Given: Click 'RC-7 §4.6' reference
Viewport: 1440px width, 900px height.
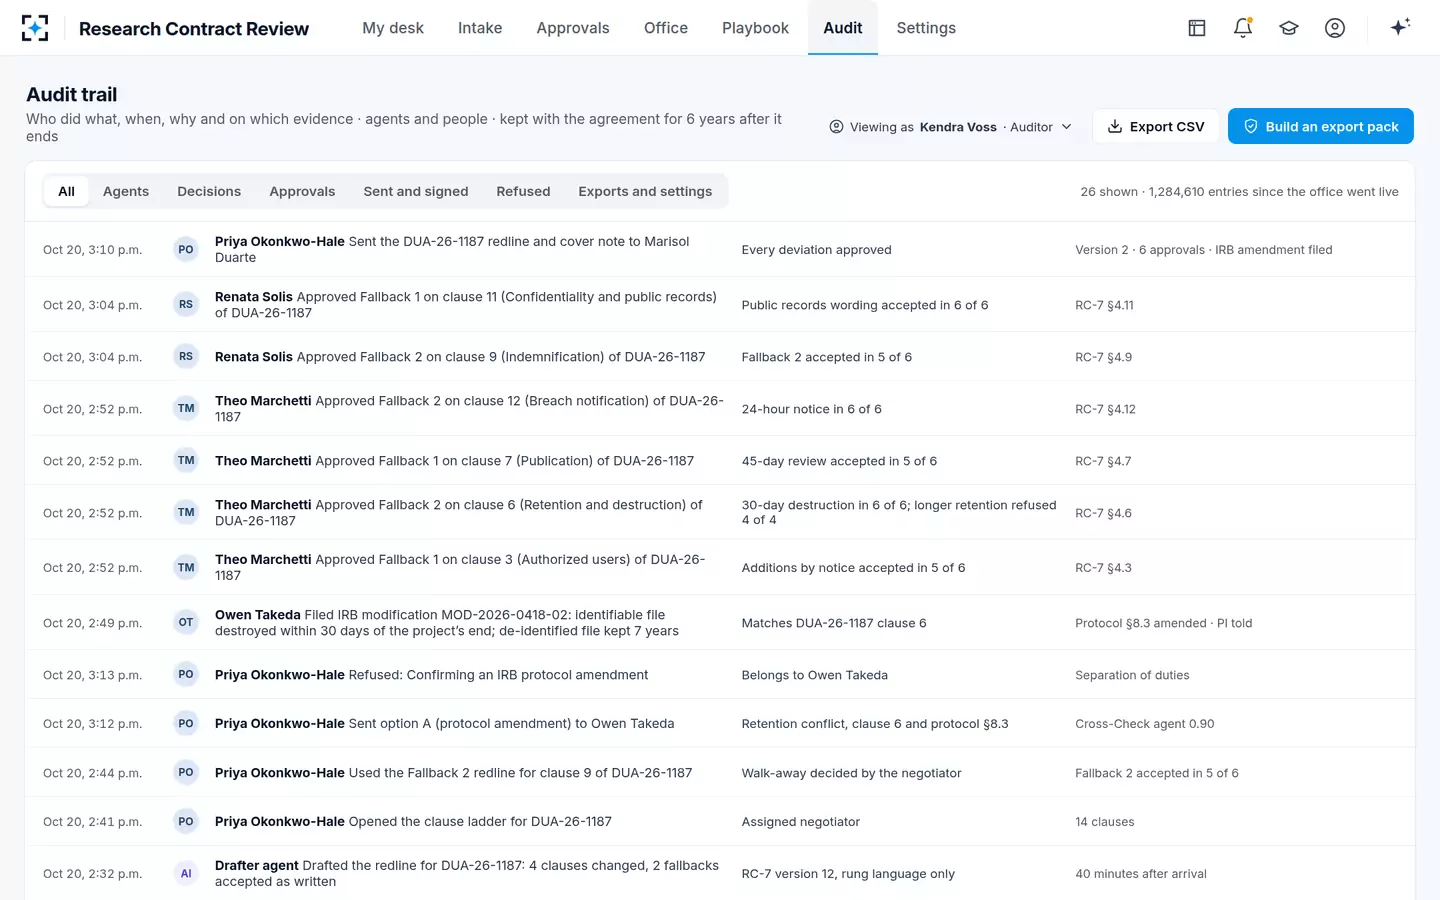Looking at the screenshot, I should (1104, 513).
